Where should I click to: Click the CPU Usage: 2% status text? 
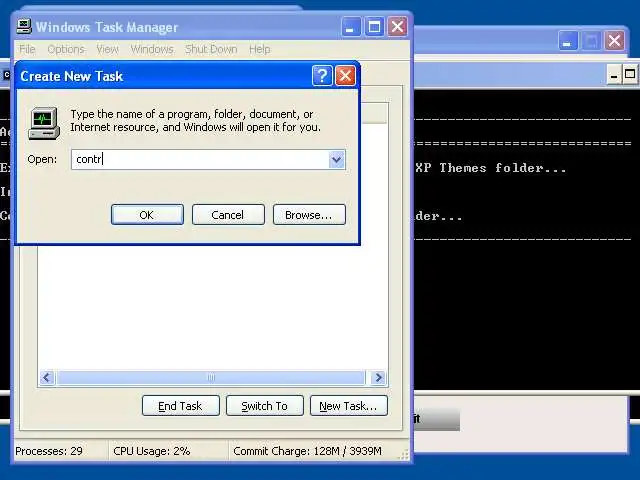(x=152, y=451)
